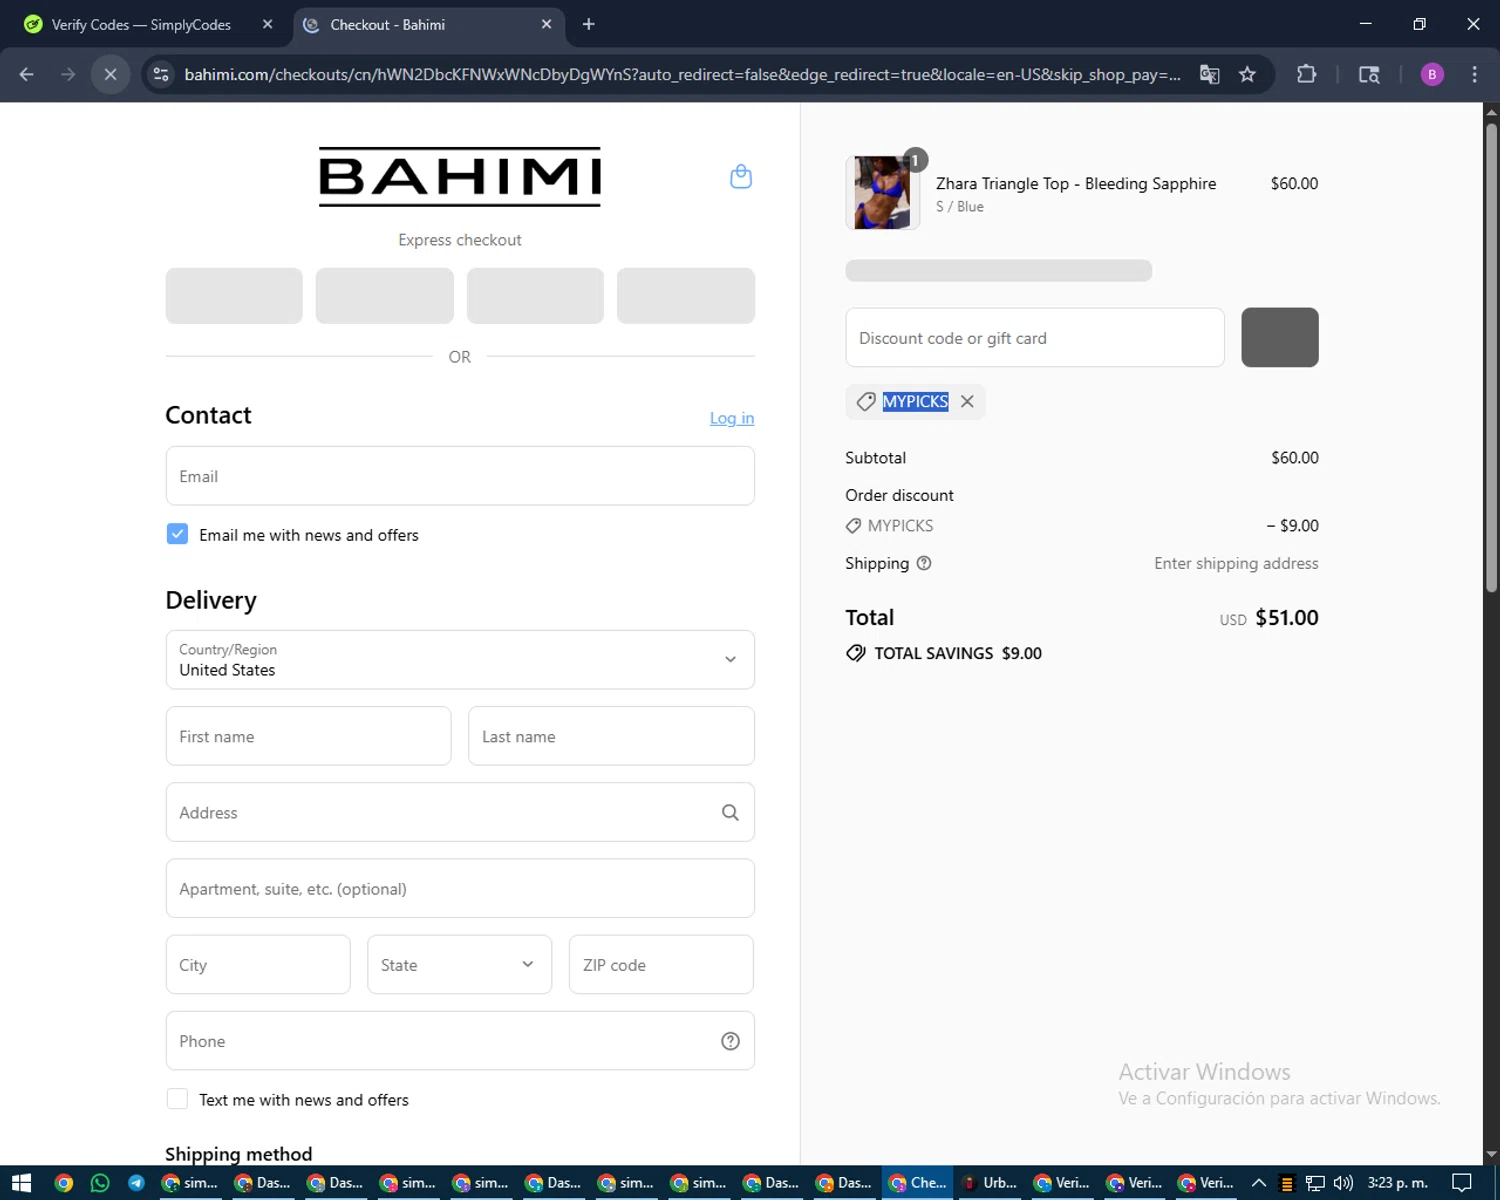Switch to the Verify Codes — SimplyCodes tab
The height and width of the screenshot is (1200, 1500).
point(141,24)
